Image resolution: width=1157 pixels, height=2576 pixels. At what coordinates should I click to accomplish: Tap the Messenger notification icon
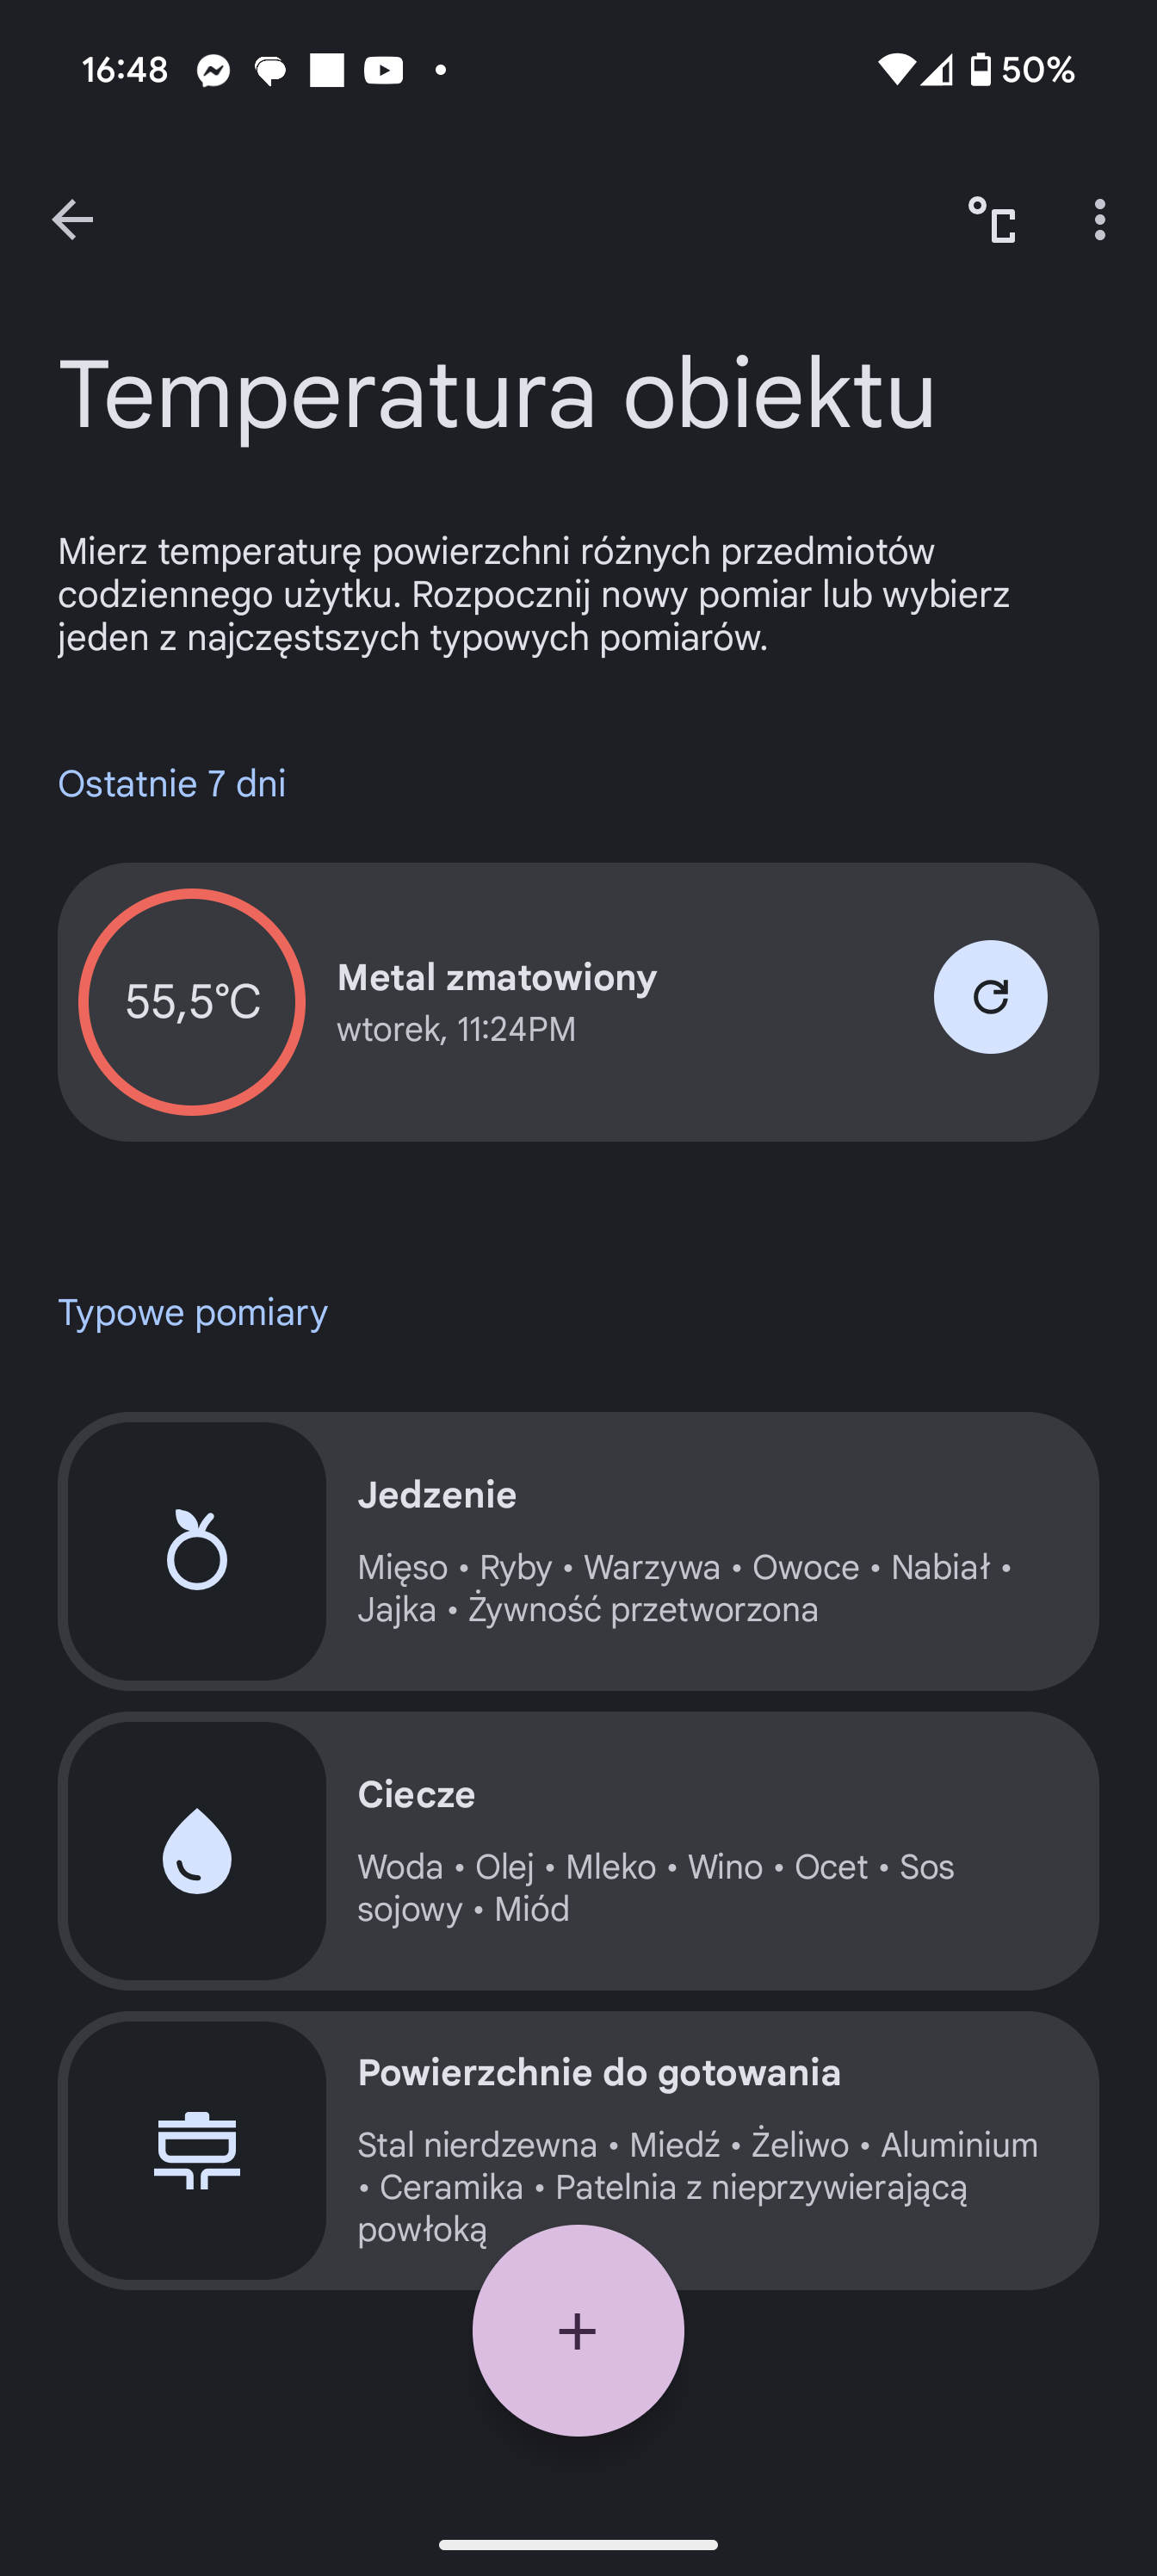pos(213,70)
